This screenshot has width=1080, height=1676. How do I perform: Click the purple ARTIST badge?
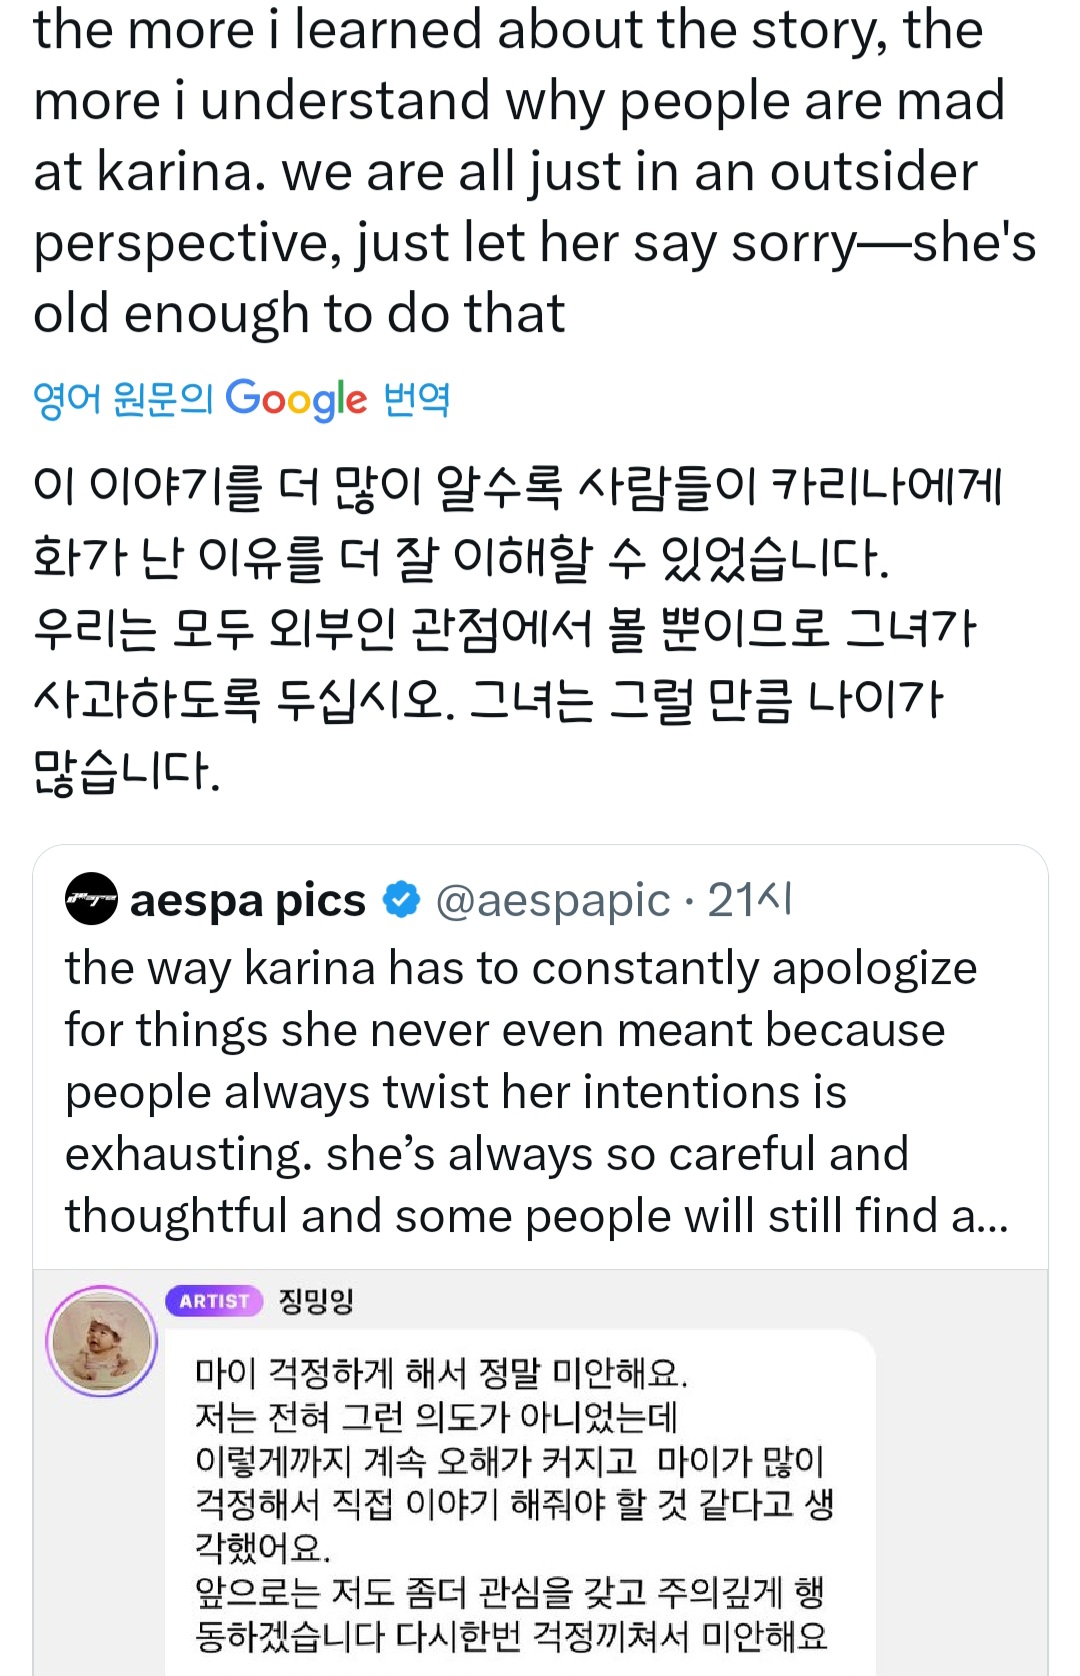[x=214, y=1300]
